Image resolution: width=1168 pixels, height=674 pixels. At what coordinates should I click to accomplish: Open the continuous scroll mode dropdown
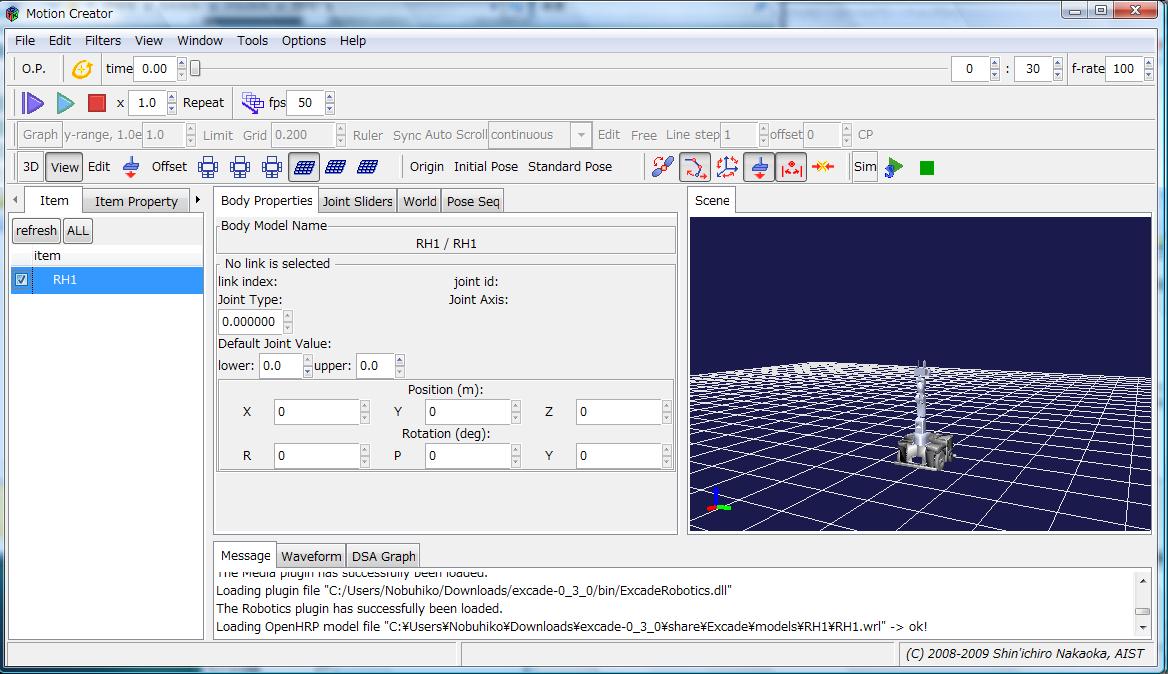[x=581, y=135]
